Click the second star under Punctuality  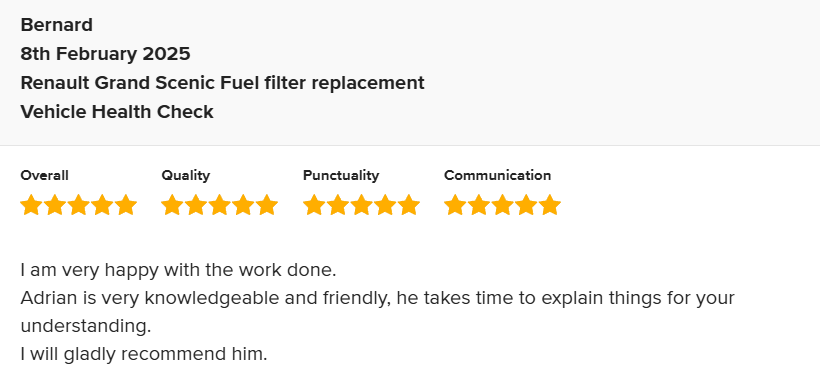click(x=337, y=205)
